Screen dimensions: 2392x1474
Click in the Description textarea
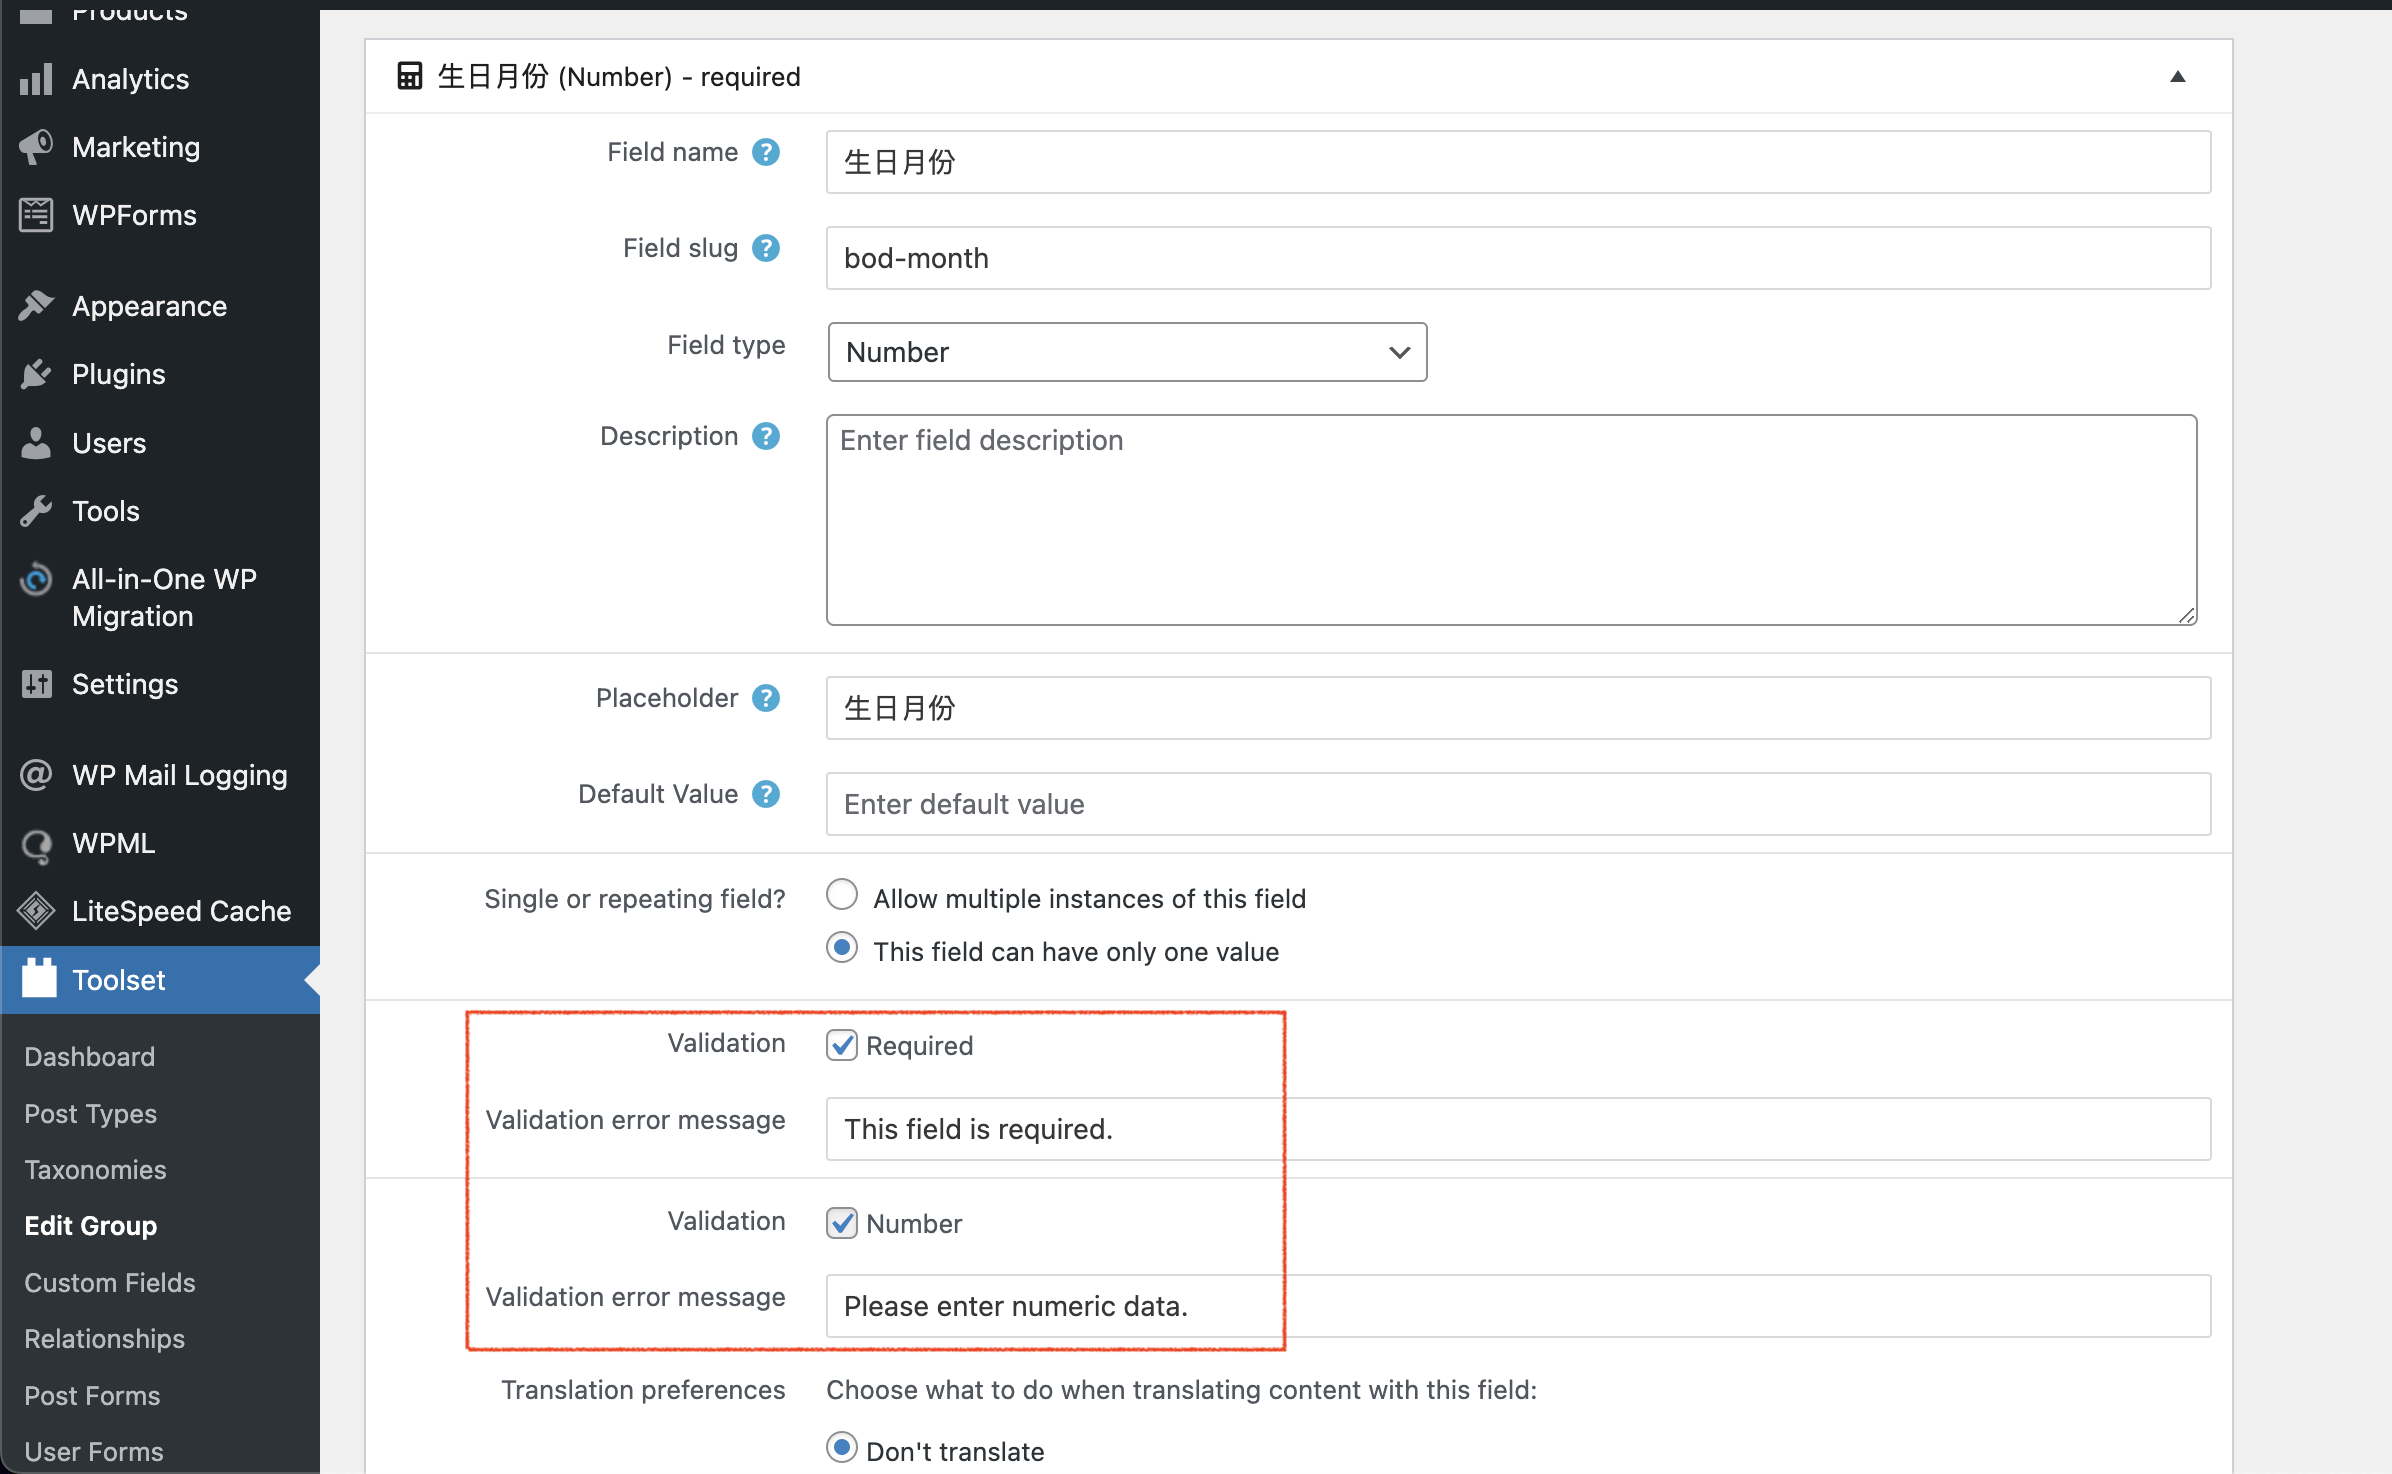pos(1511,520)
